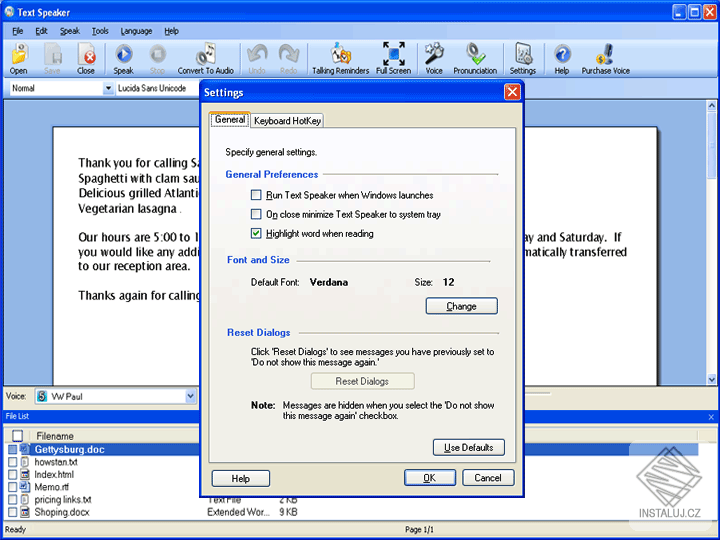Screen dimensions: 720x540
Task: Click the Save toolbar icon
Action: pyautogui.click(x=52, y=58)
